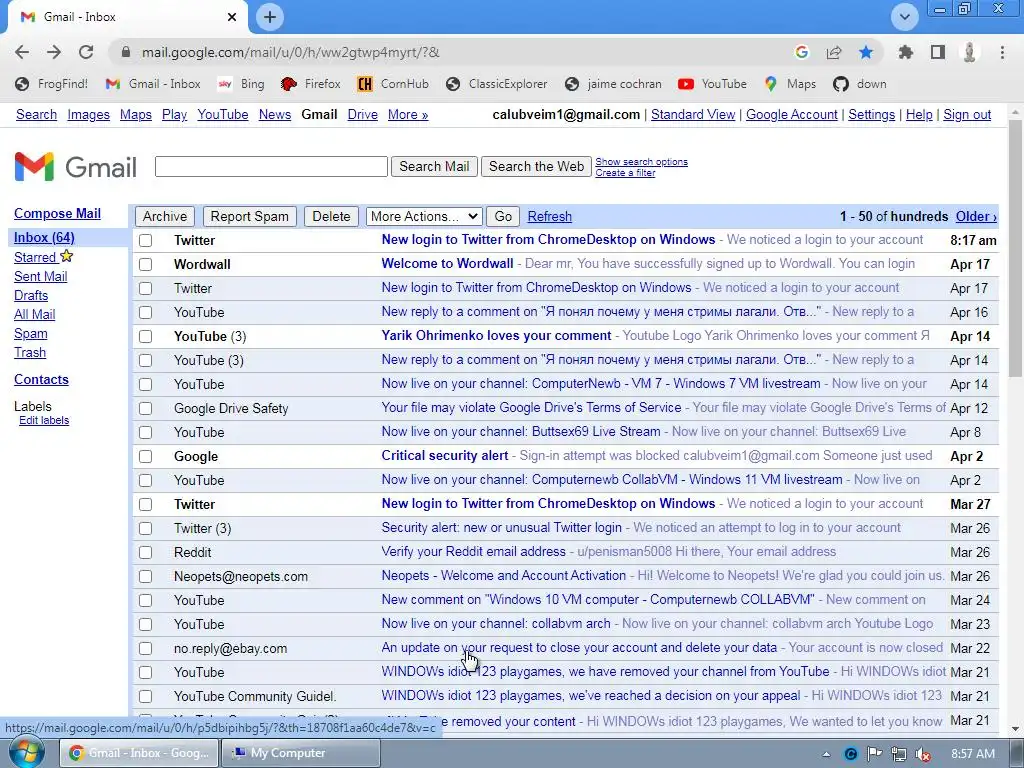
Task: Click the Chrome profile avatar
Action: coord(970,52)
